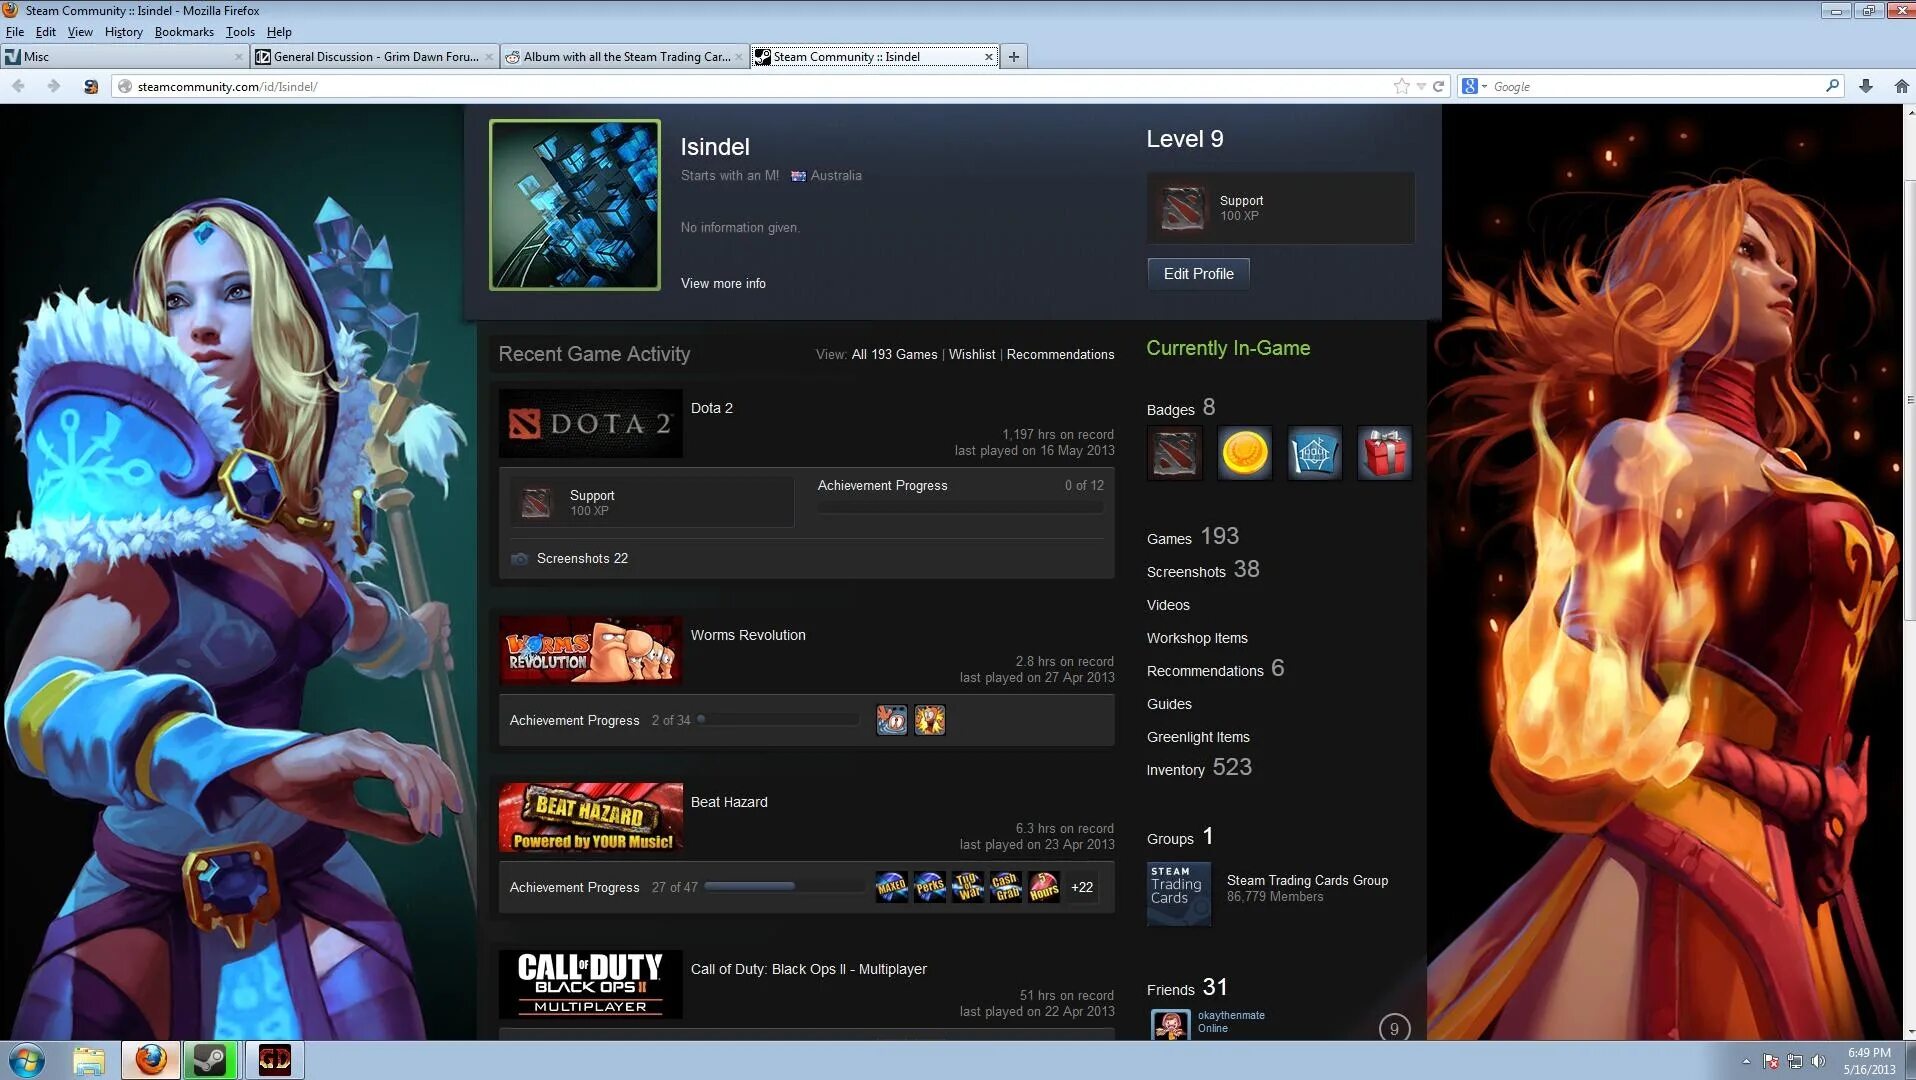Open the Recommendations link in activity header
The image size is (1916, 1080).
coord(1060,355)
